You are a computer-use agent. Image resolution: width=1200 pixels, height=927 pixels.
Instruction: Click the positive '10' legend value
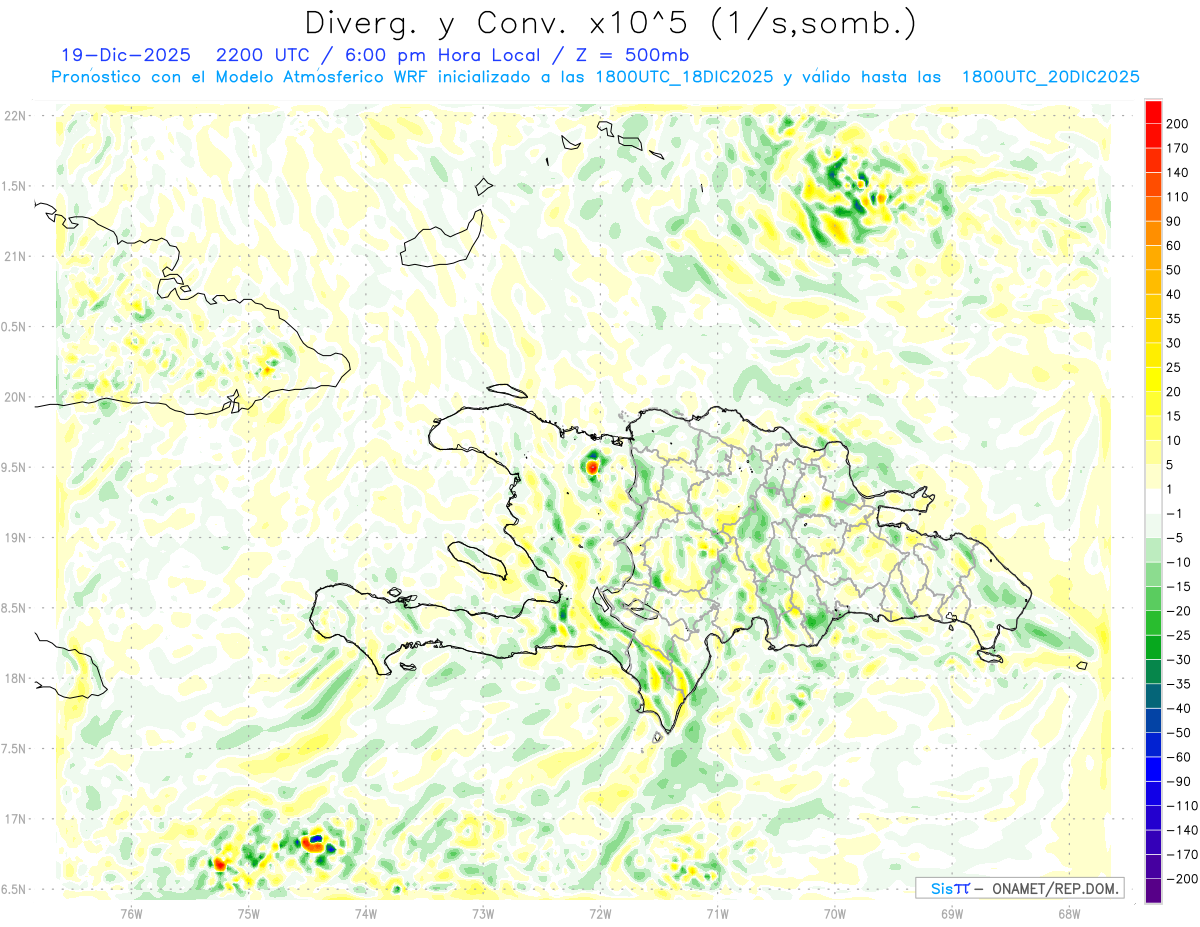tap(1174, 441)
